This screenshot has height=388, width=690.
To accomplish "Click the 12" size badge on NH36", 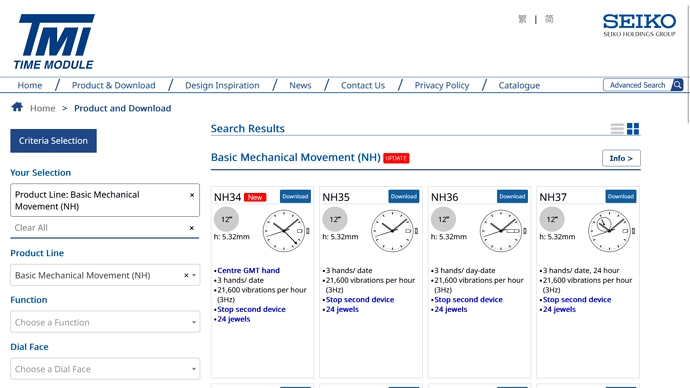I will click(444, 219).
